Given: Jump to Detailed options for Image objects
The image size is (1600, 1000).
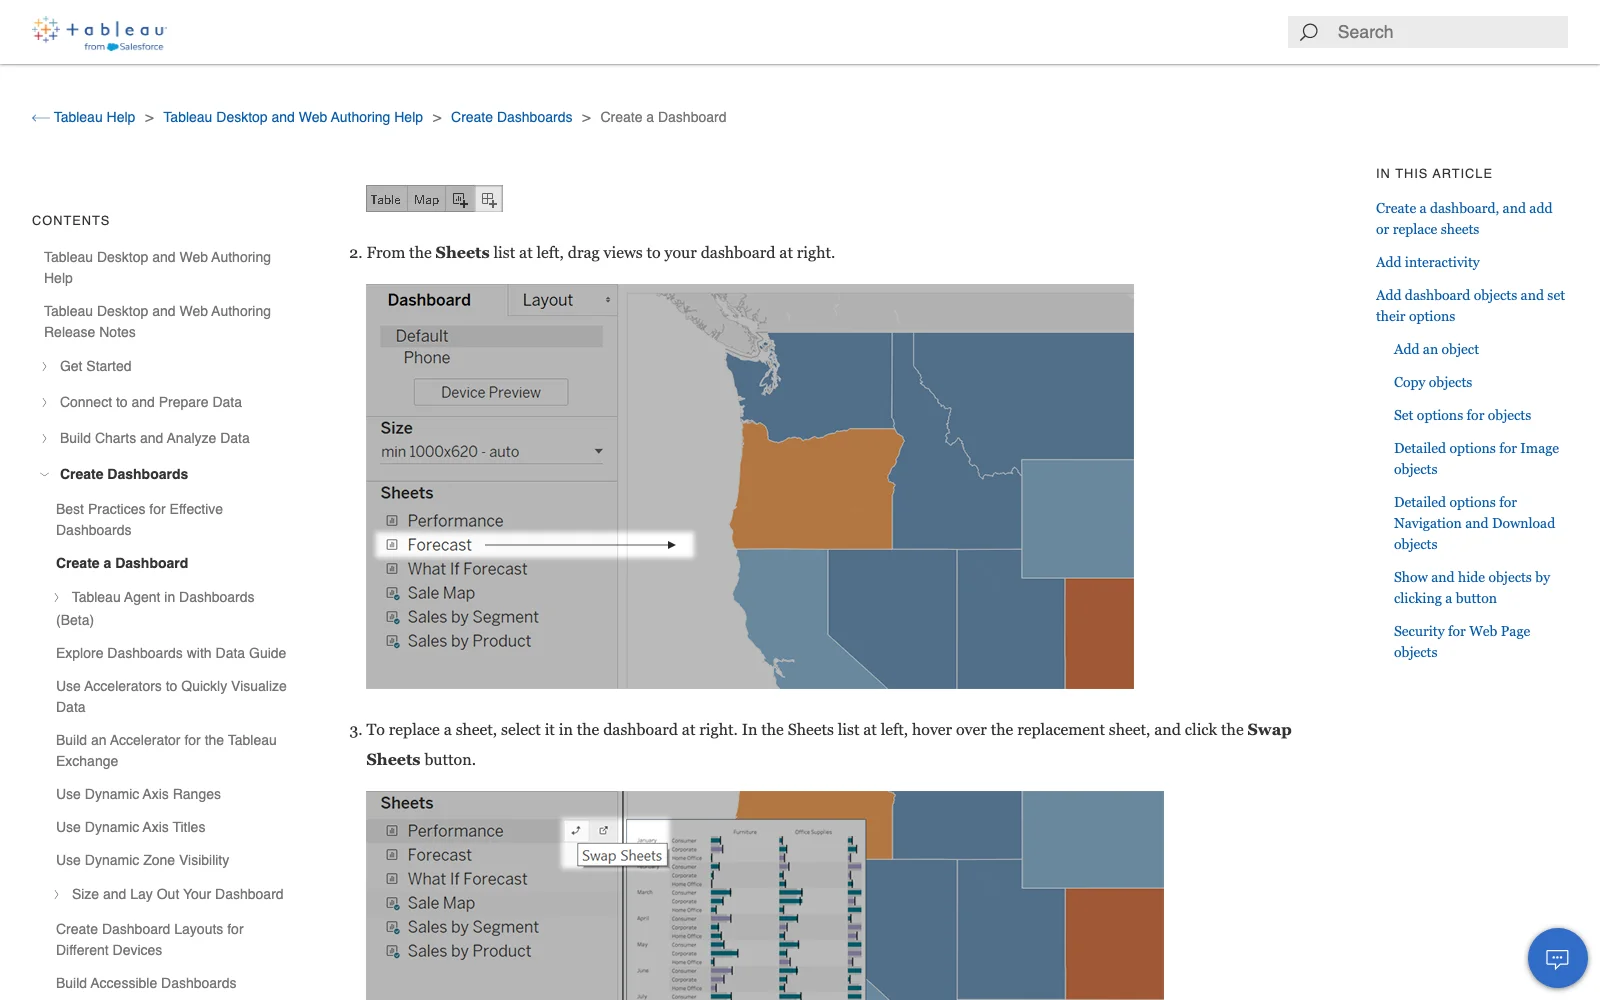Looking at the screenshot, I should pyautogui.click(x=1476, y=458).
